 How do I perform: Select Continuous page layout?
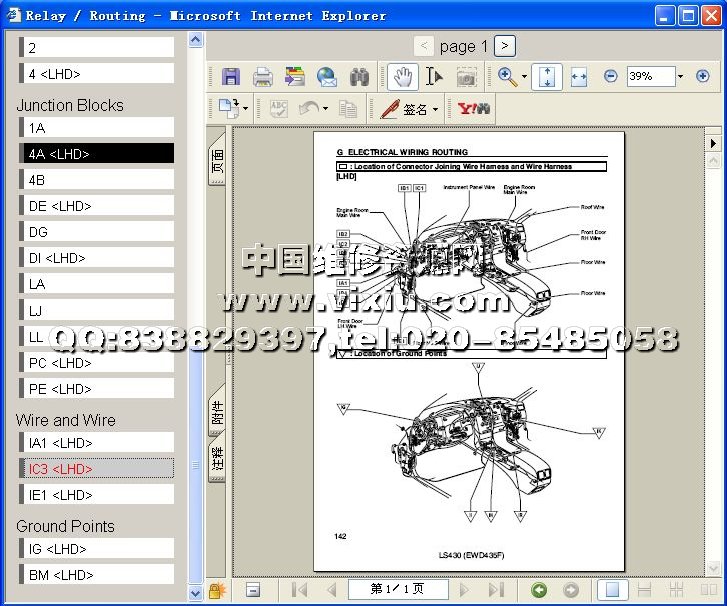pyautogui.click(x=644, y=590)
